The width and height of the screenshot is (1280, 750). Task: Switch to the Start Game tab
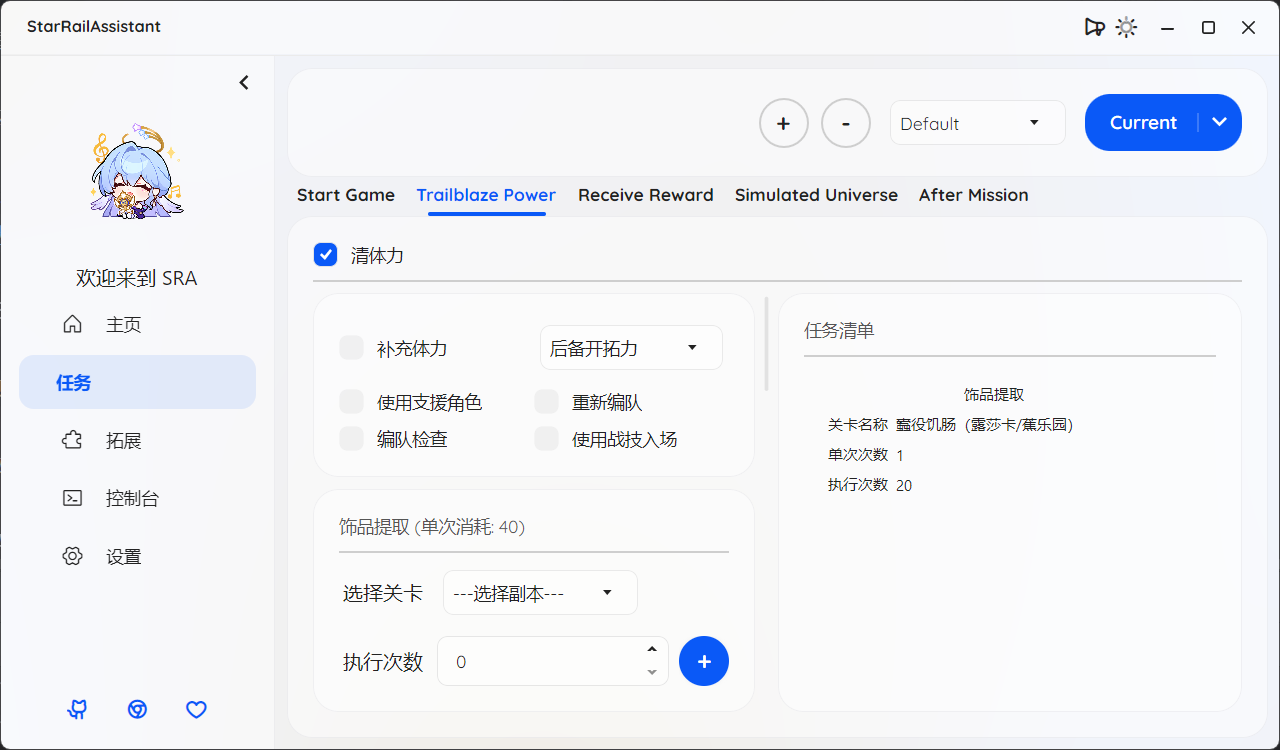tap(346, 195)
